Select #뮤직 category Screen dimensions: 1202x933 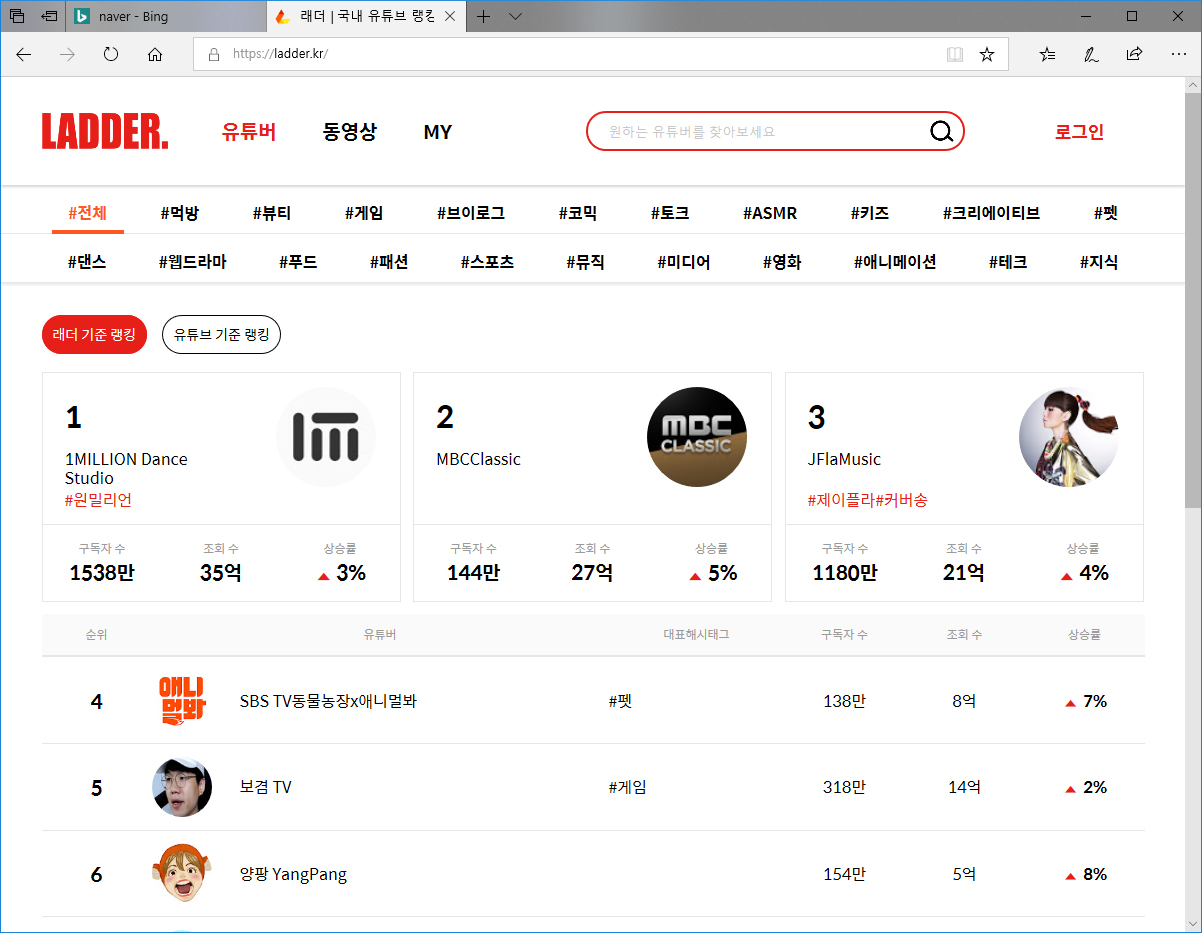coord(585,262)
